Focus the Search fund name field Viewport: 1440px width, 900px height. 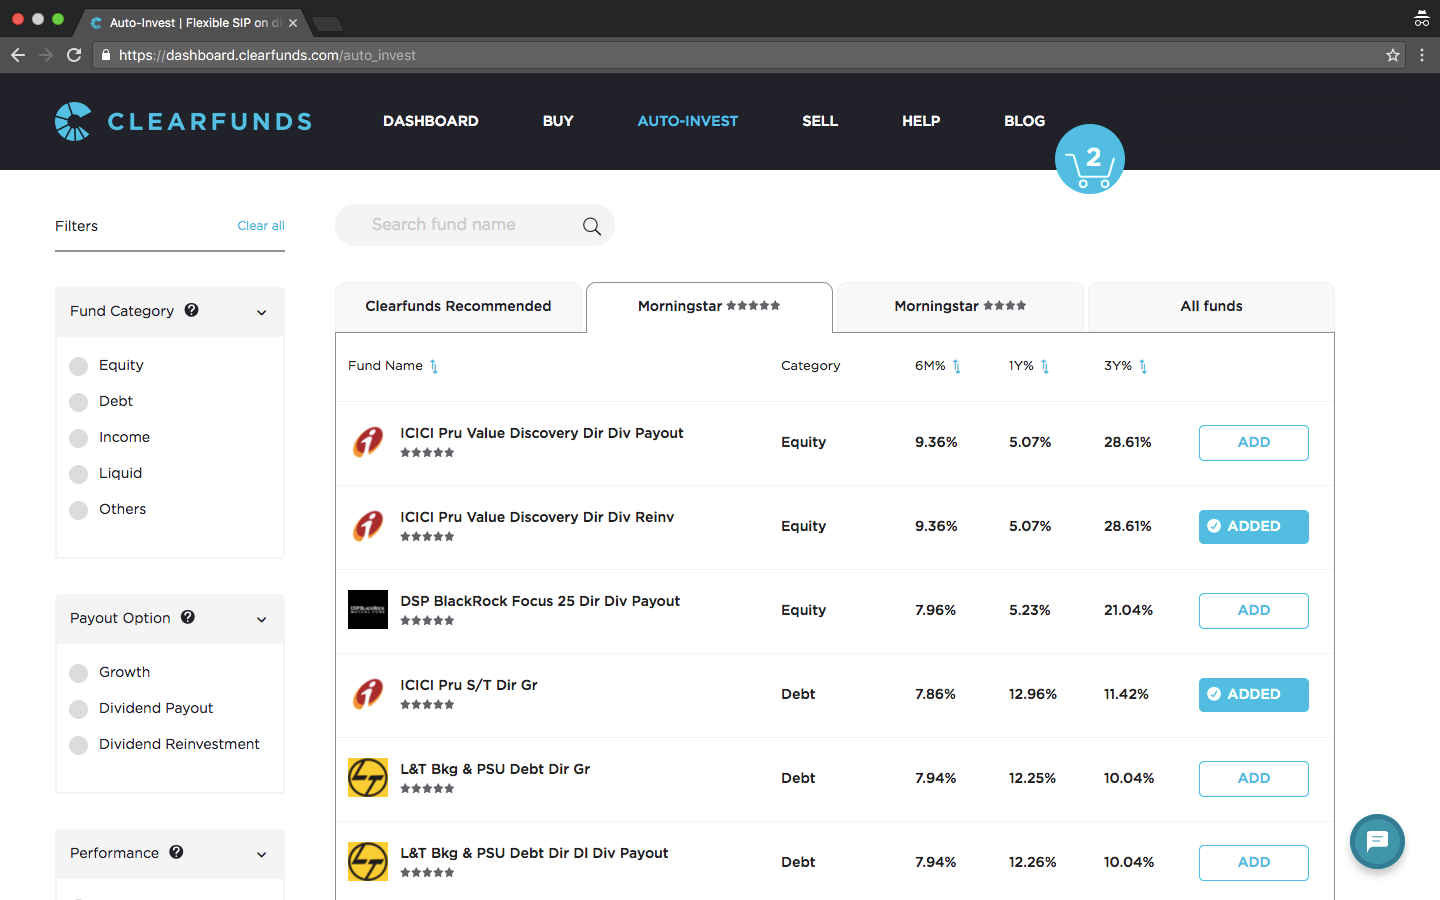pos(475,225)
